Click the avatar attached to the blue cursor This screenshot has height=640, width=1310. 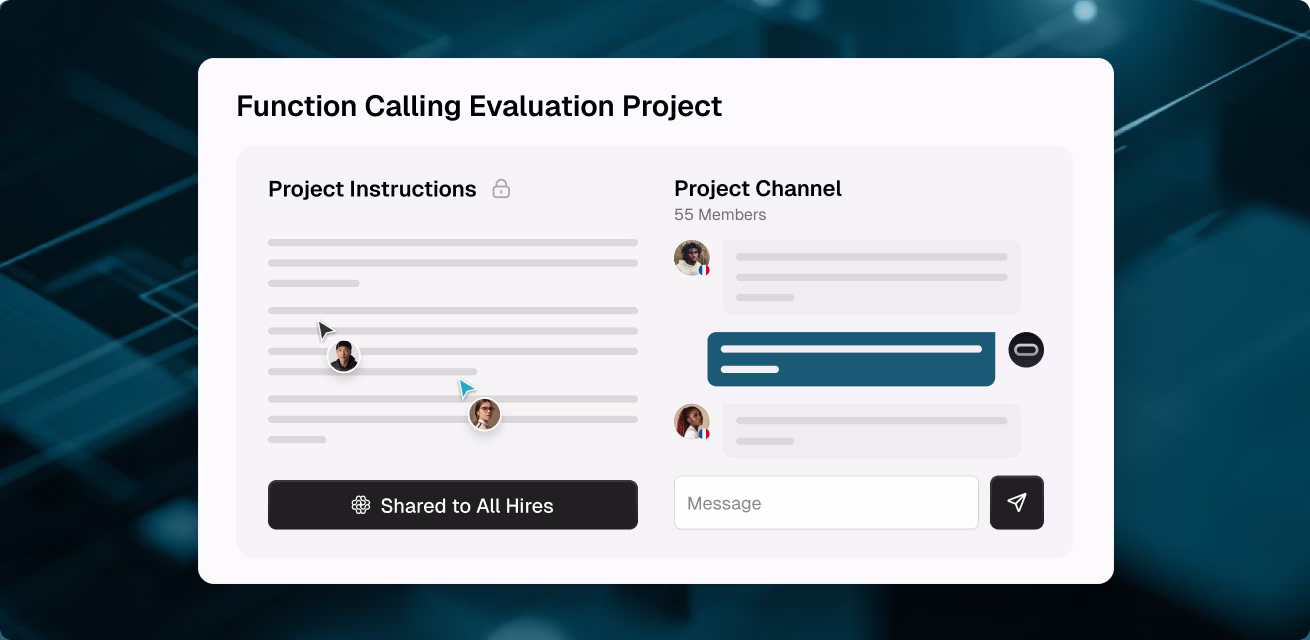click(484, 414)
